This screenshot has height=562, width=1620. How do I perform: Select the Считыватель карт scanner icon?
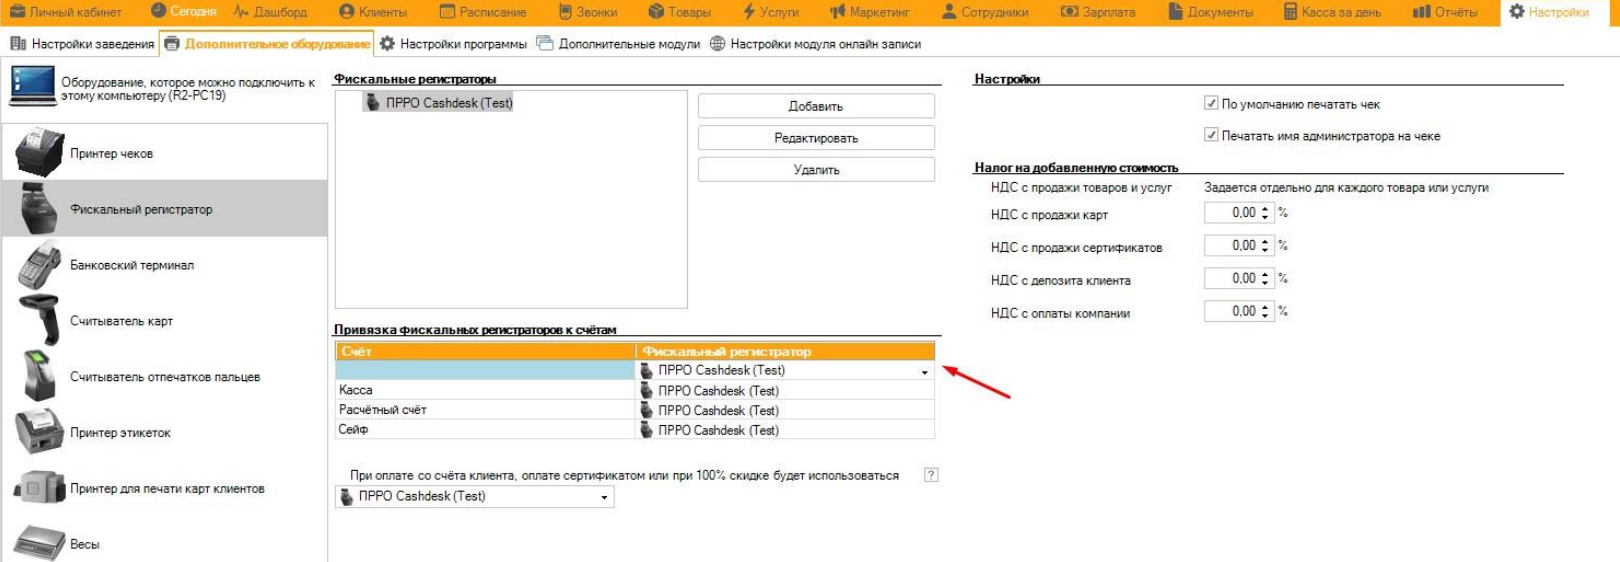coord(40,321)
